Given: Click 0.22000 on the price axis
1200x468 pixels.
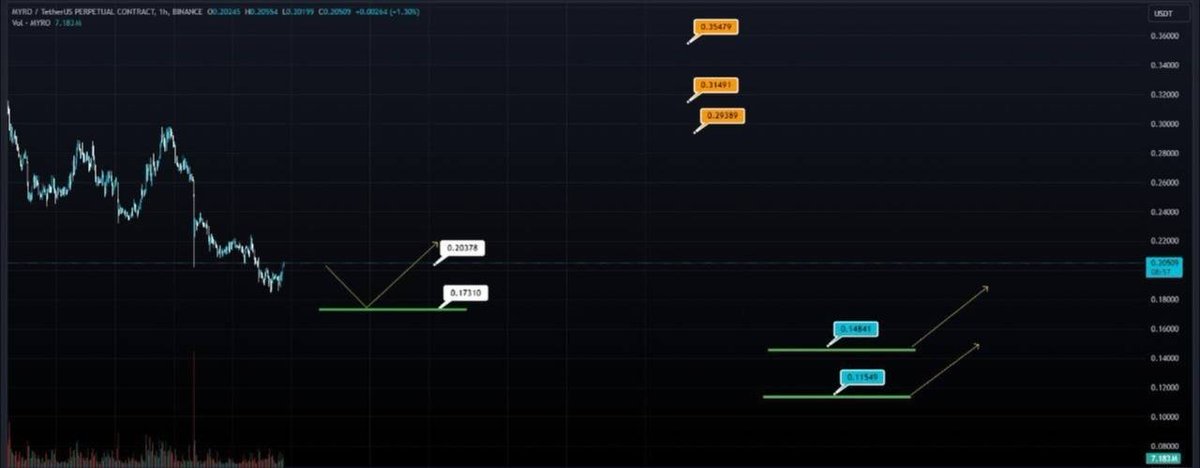Looking at the screenshot, I should [1166, 241].
